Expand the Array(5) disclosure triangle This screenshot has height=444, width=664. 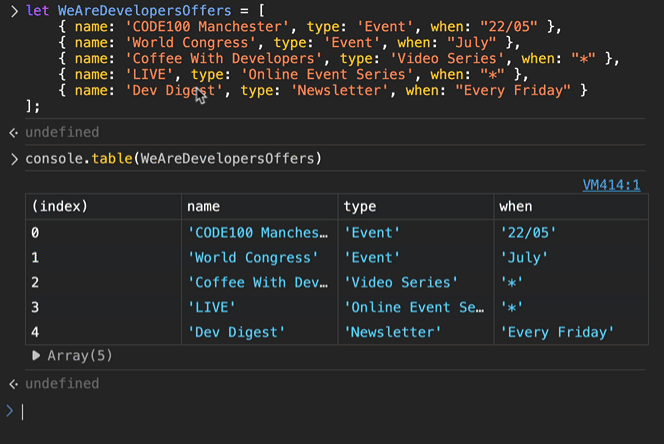36,355
